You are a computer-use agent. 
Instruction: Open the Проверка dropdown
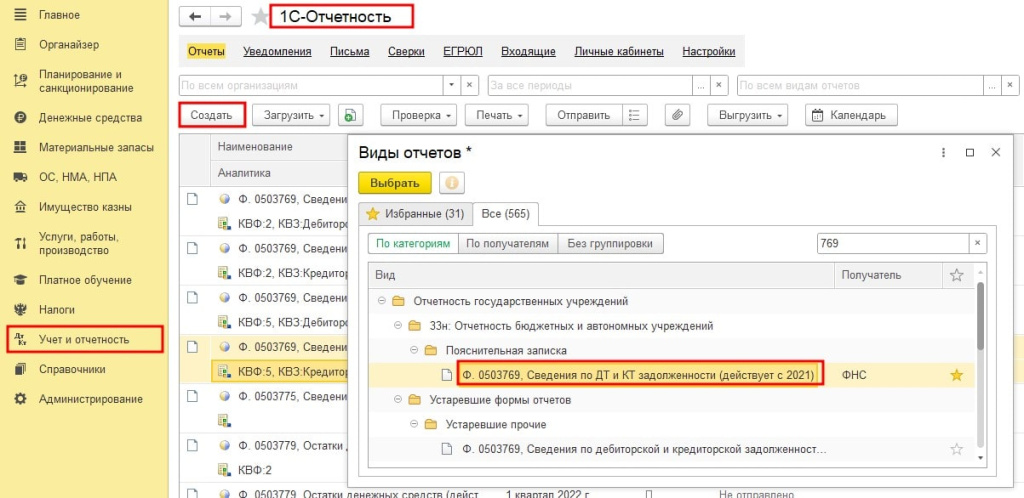[x=419, y=115]
